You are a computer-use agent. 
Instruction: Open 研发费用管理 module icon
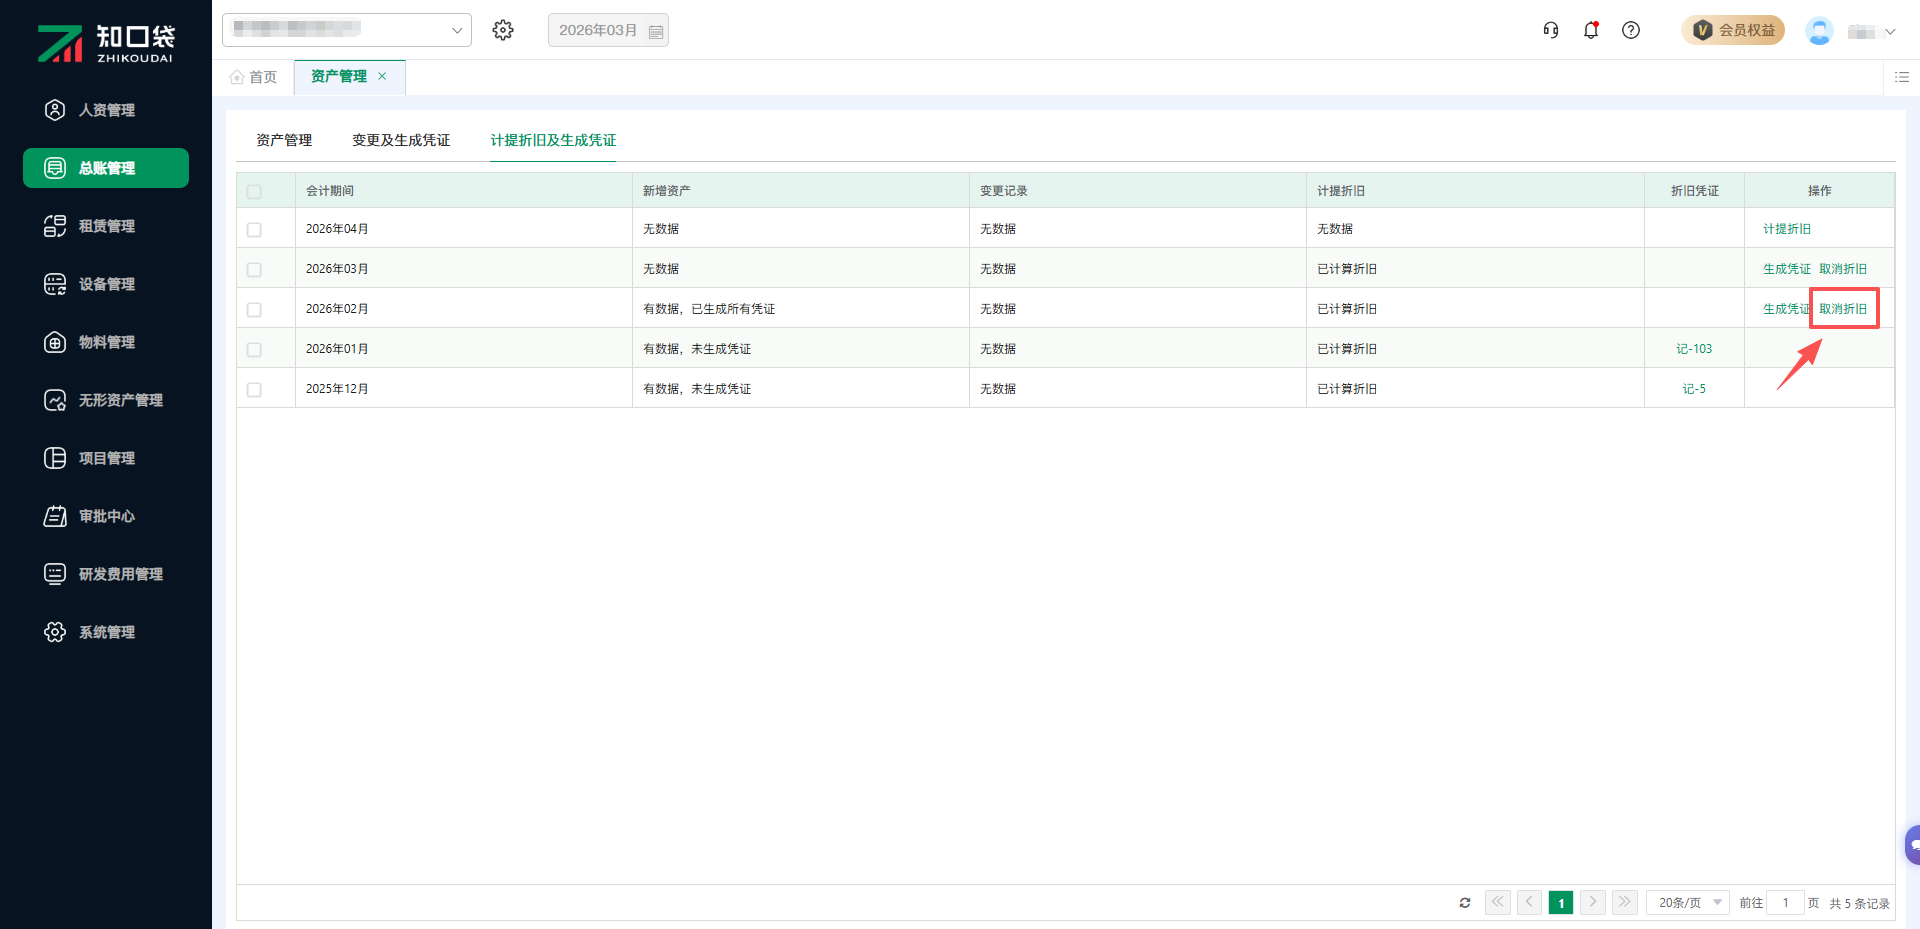point(55,574)
